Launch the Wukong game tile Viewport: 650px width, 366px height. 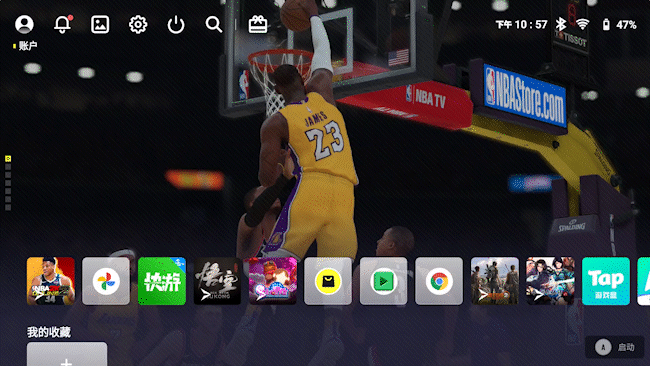point(217,281)
